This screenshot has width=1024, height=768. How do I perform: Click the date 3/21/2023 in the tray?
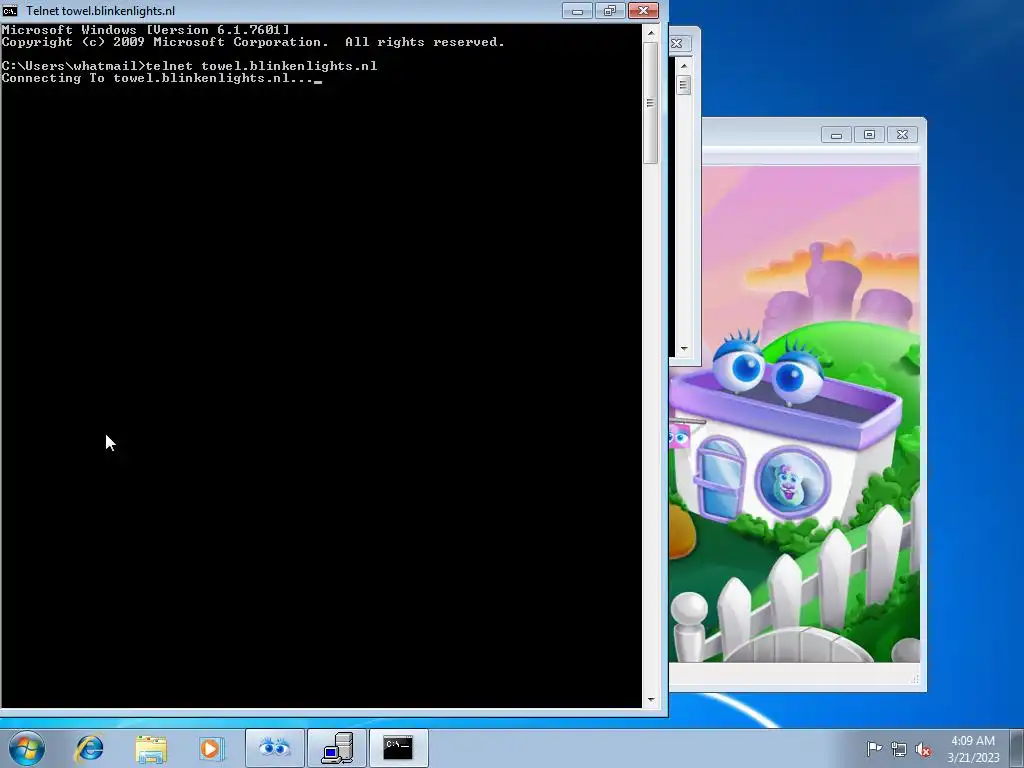(x=974, y=758)
